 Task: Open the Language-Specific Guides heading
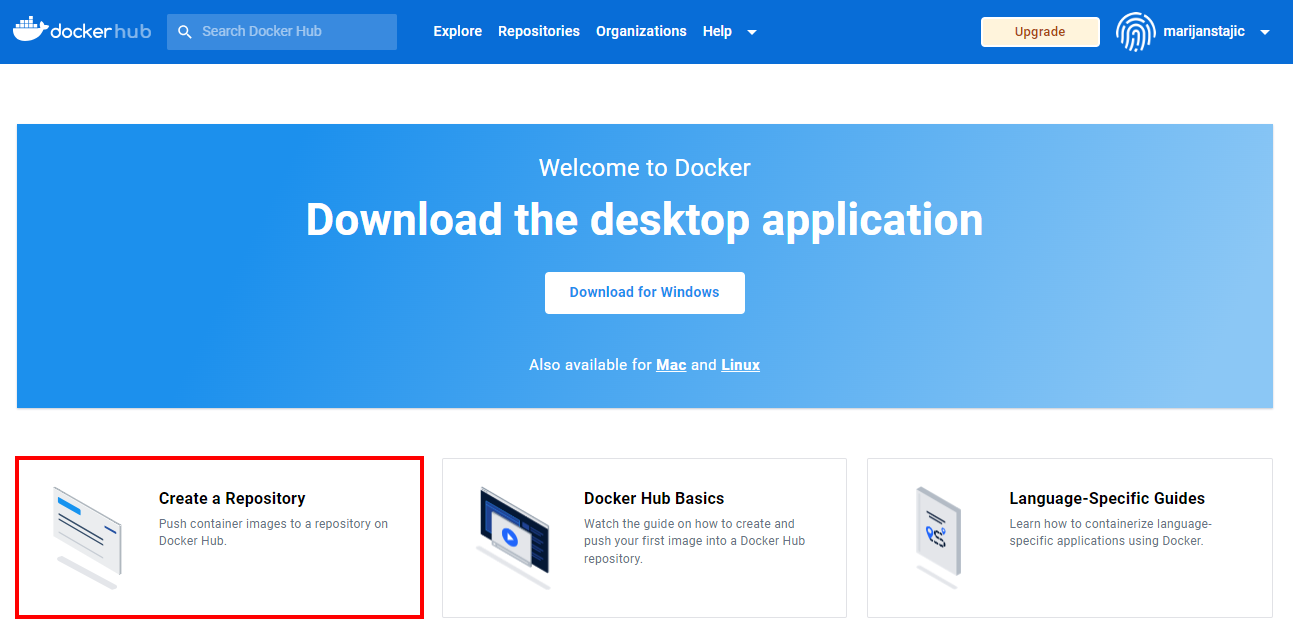click(1107, 498)
